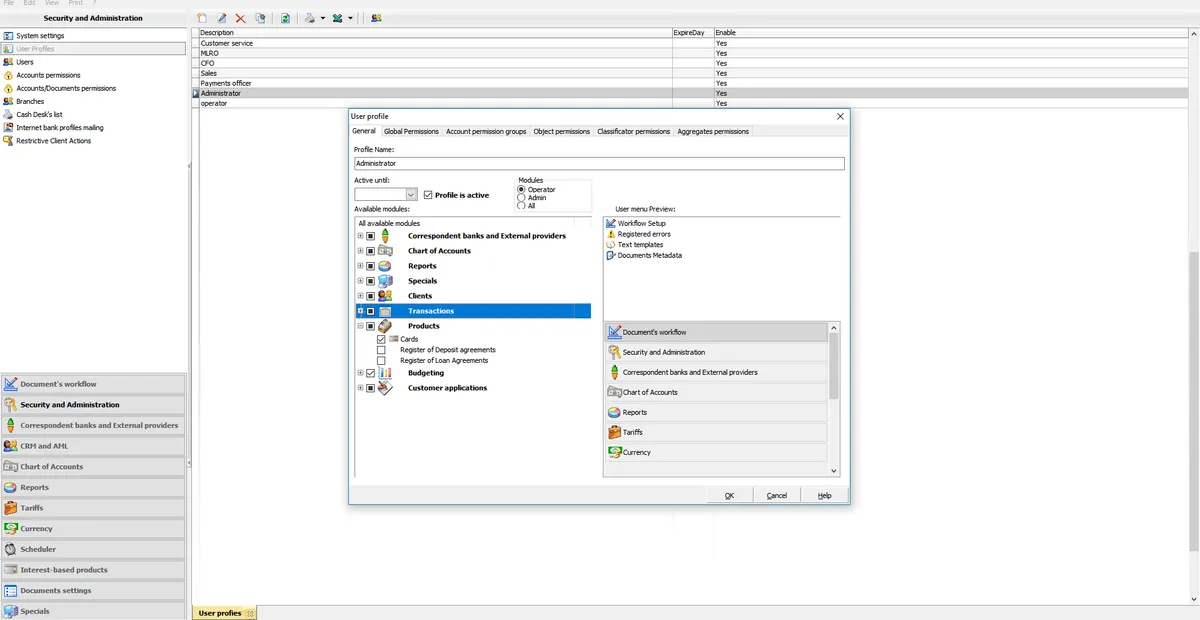Expand the Clients module tree node
This screenshot has height=620, width=1200.
[x=360, y=296]
